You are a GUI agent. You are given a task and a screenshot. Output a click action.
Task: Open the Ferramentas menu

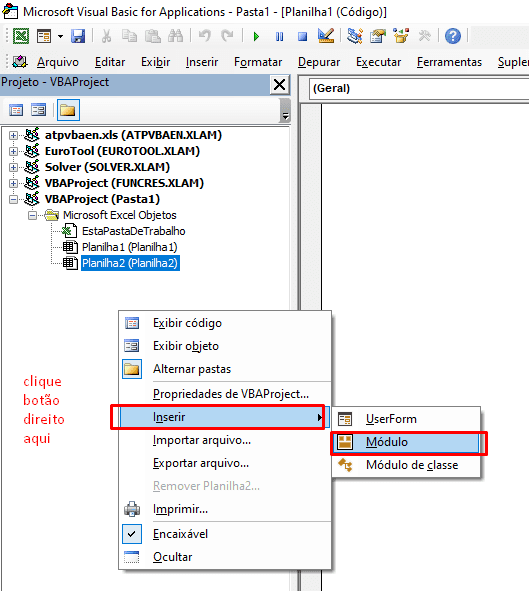(x=449, y=62)
